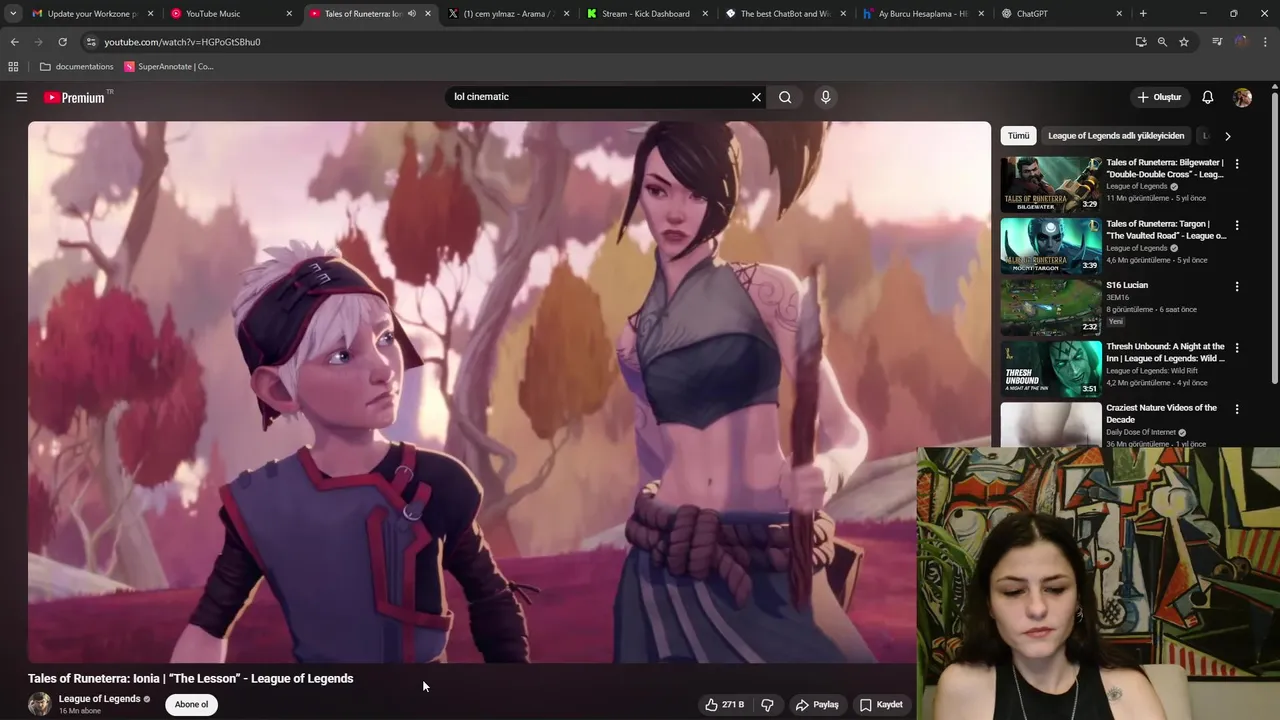
Task: Dislike the video
Action: pos(767,704)
